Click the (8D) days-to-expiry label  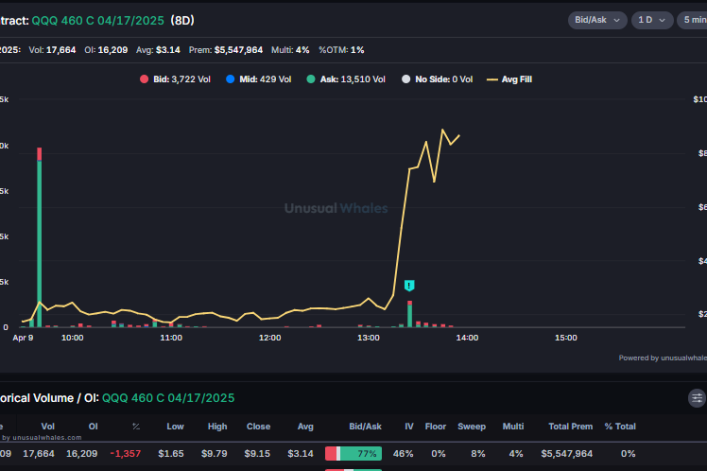tap(183, 21)
